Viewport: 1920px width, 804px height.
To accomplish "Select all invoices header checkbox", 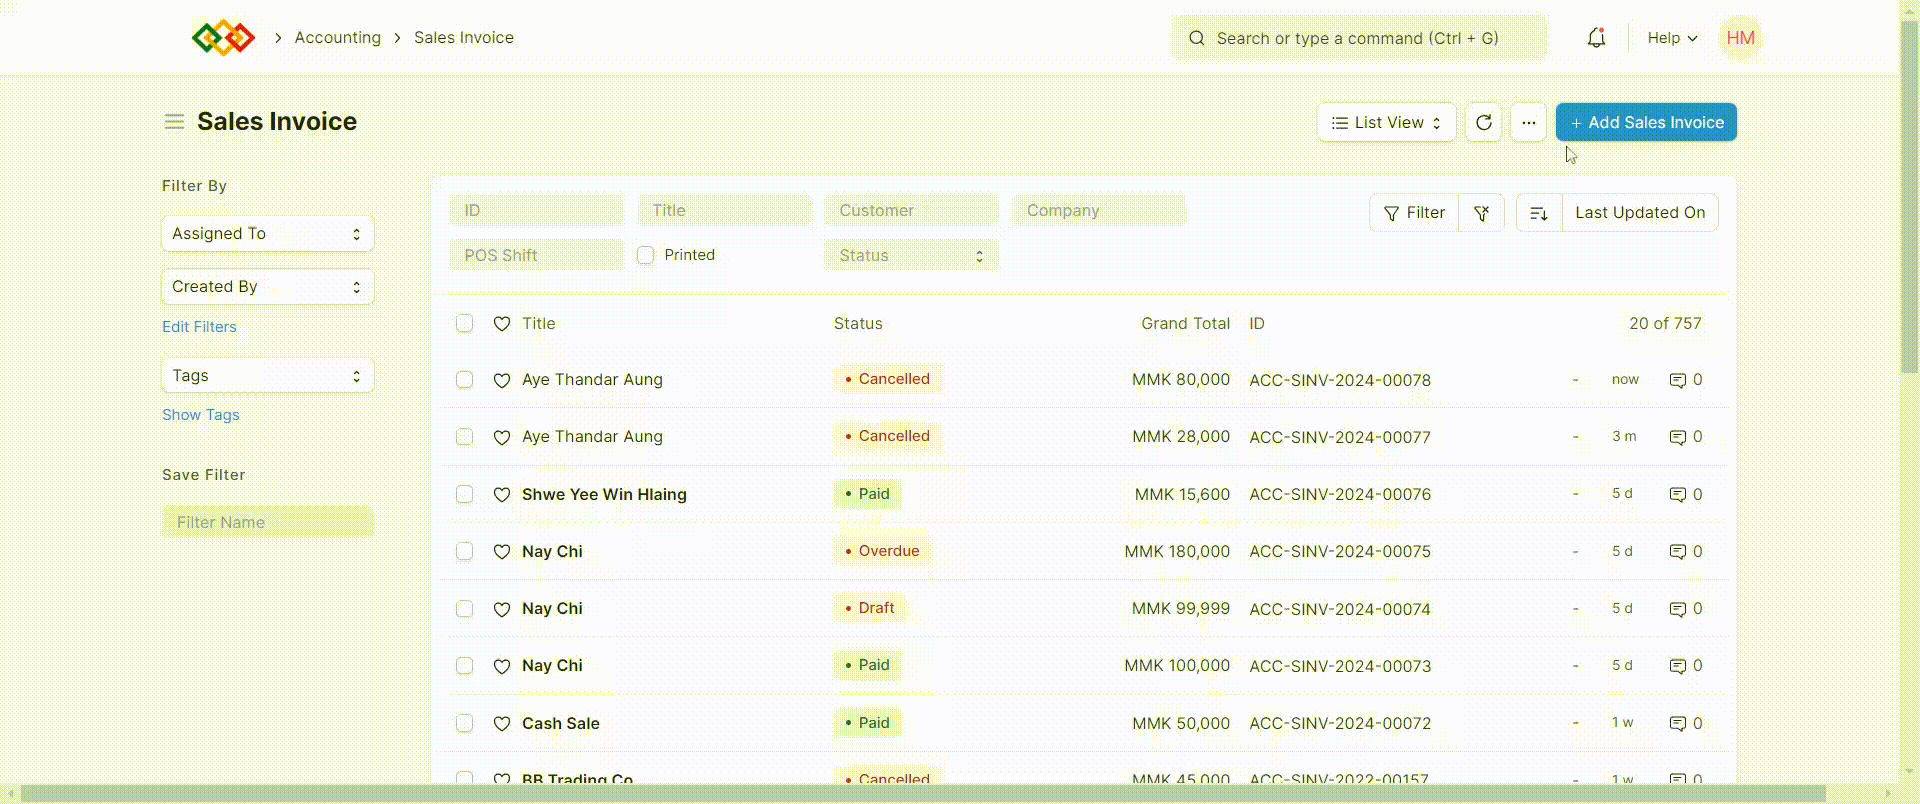I will pyautogui.click(x=464, y=323).
